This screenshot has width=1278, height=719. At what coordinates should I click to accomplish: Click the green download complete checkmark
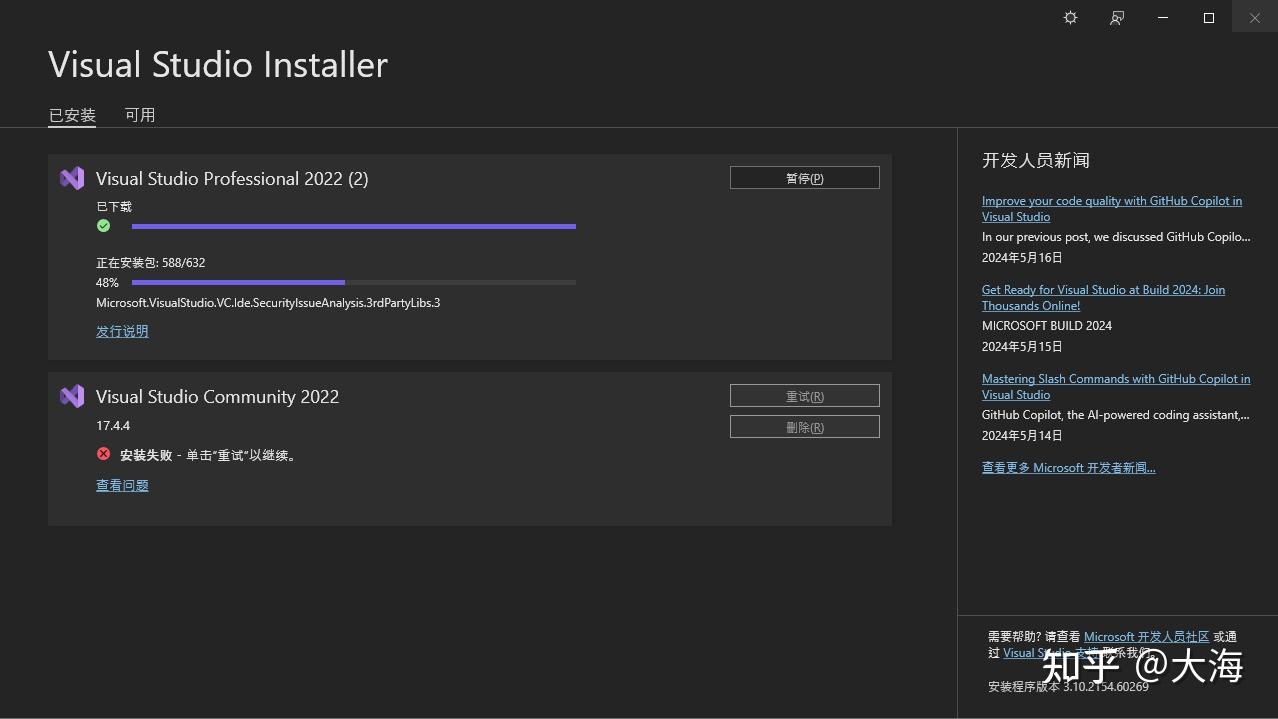[103, 226]
